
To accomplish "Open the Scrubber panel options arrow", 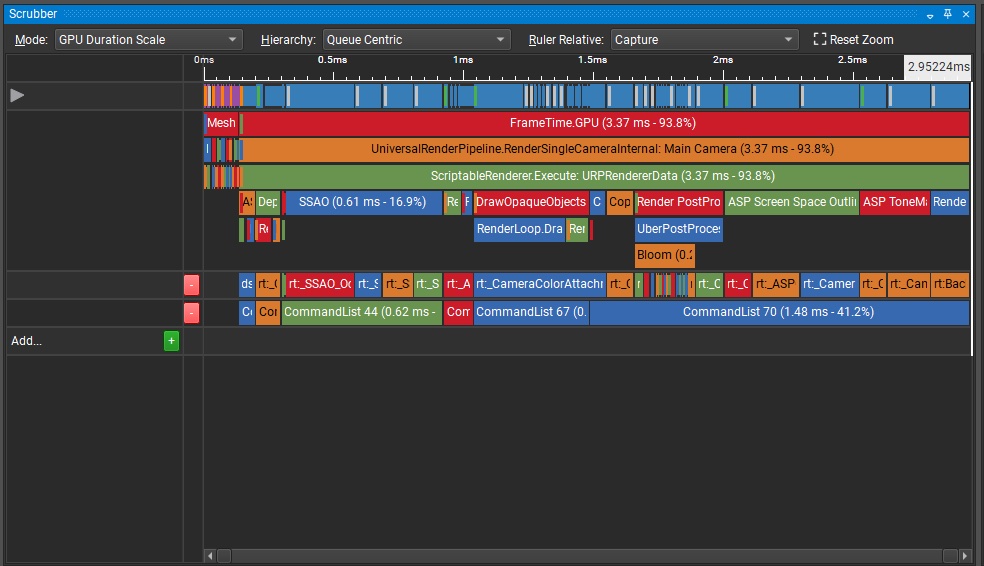I will click(930, 14).
